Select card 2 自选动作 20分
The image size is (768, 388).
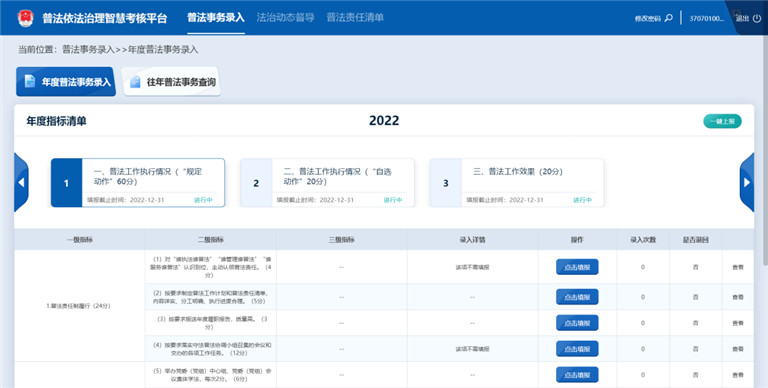(x=327, y=183)
